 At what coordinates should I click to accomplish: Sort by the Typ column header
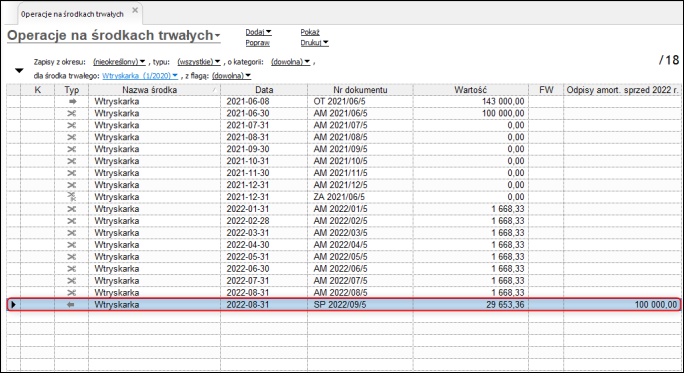pos(72,90)
